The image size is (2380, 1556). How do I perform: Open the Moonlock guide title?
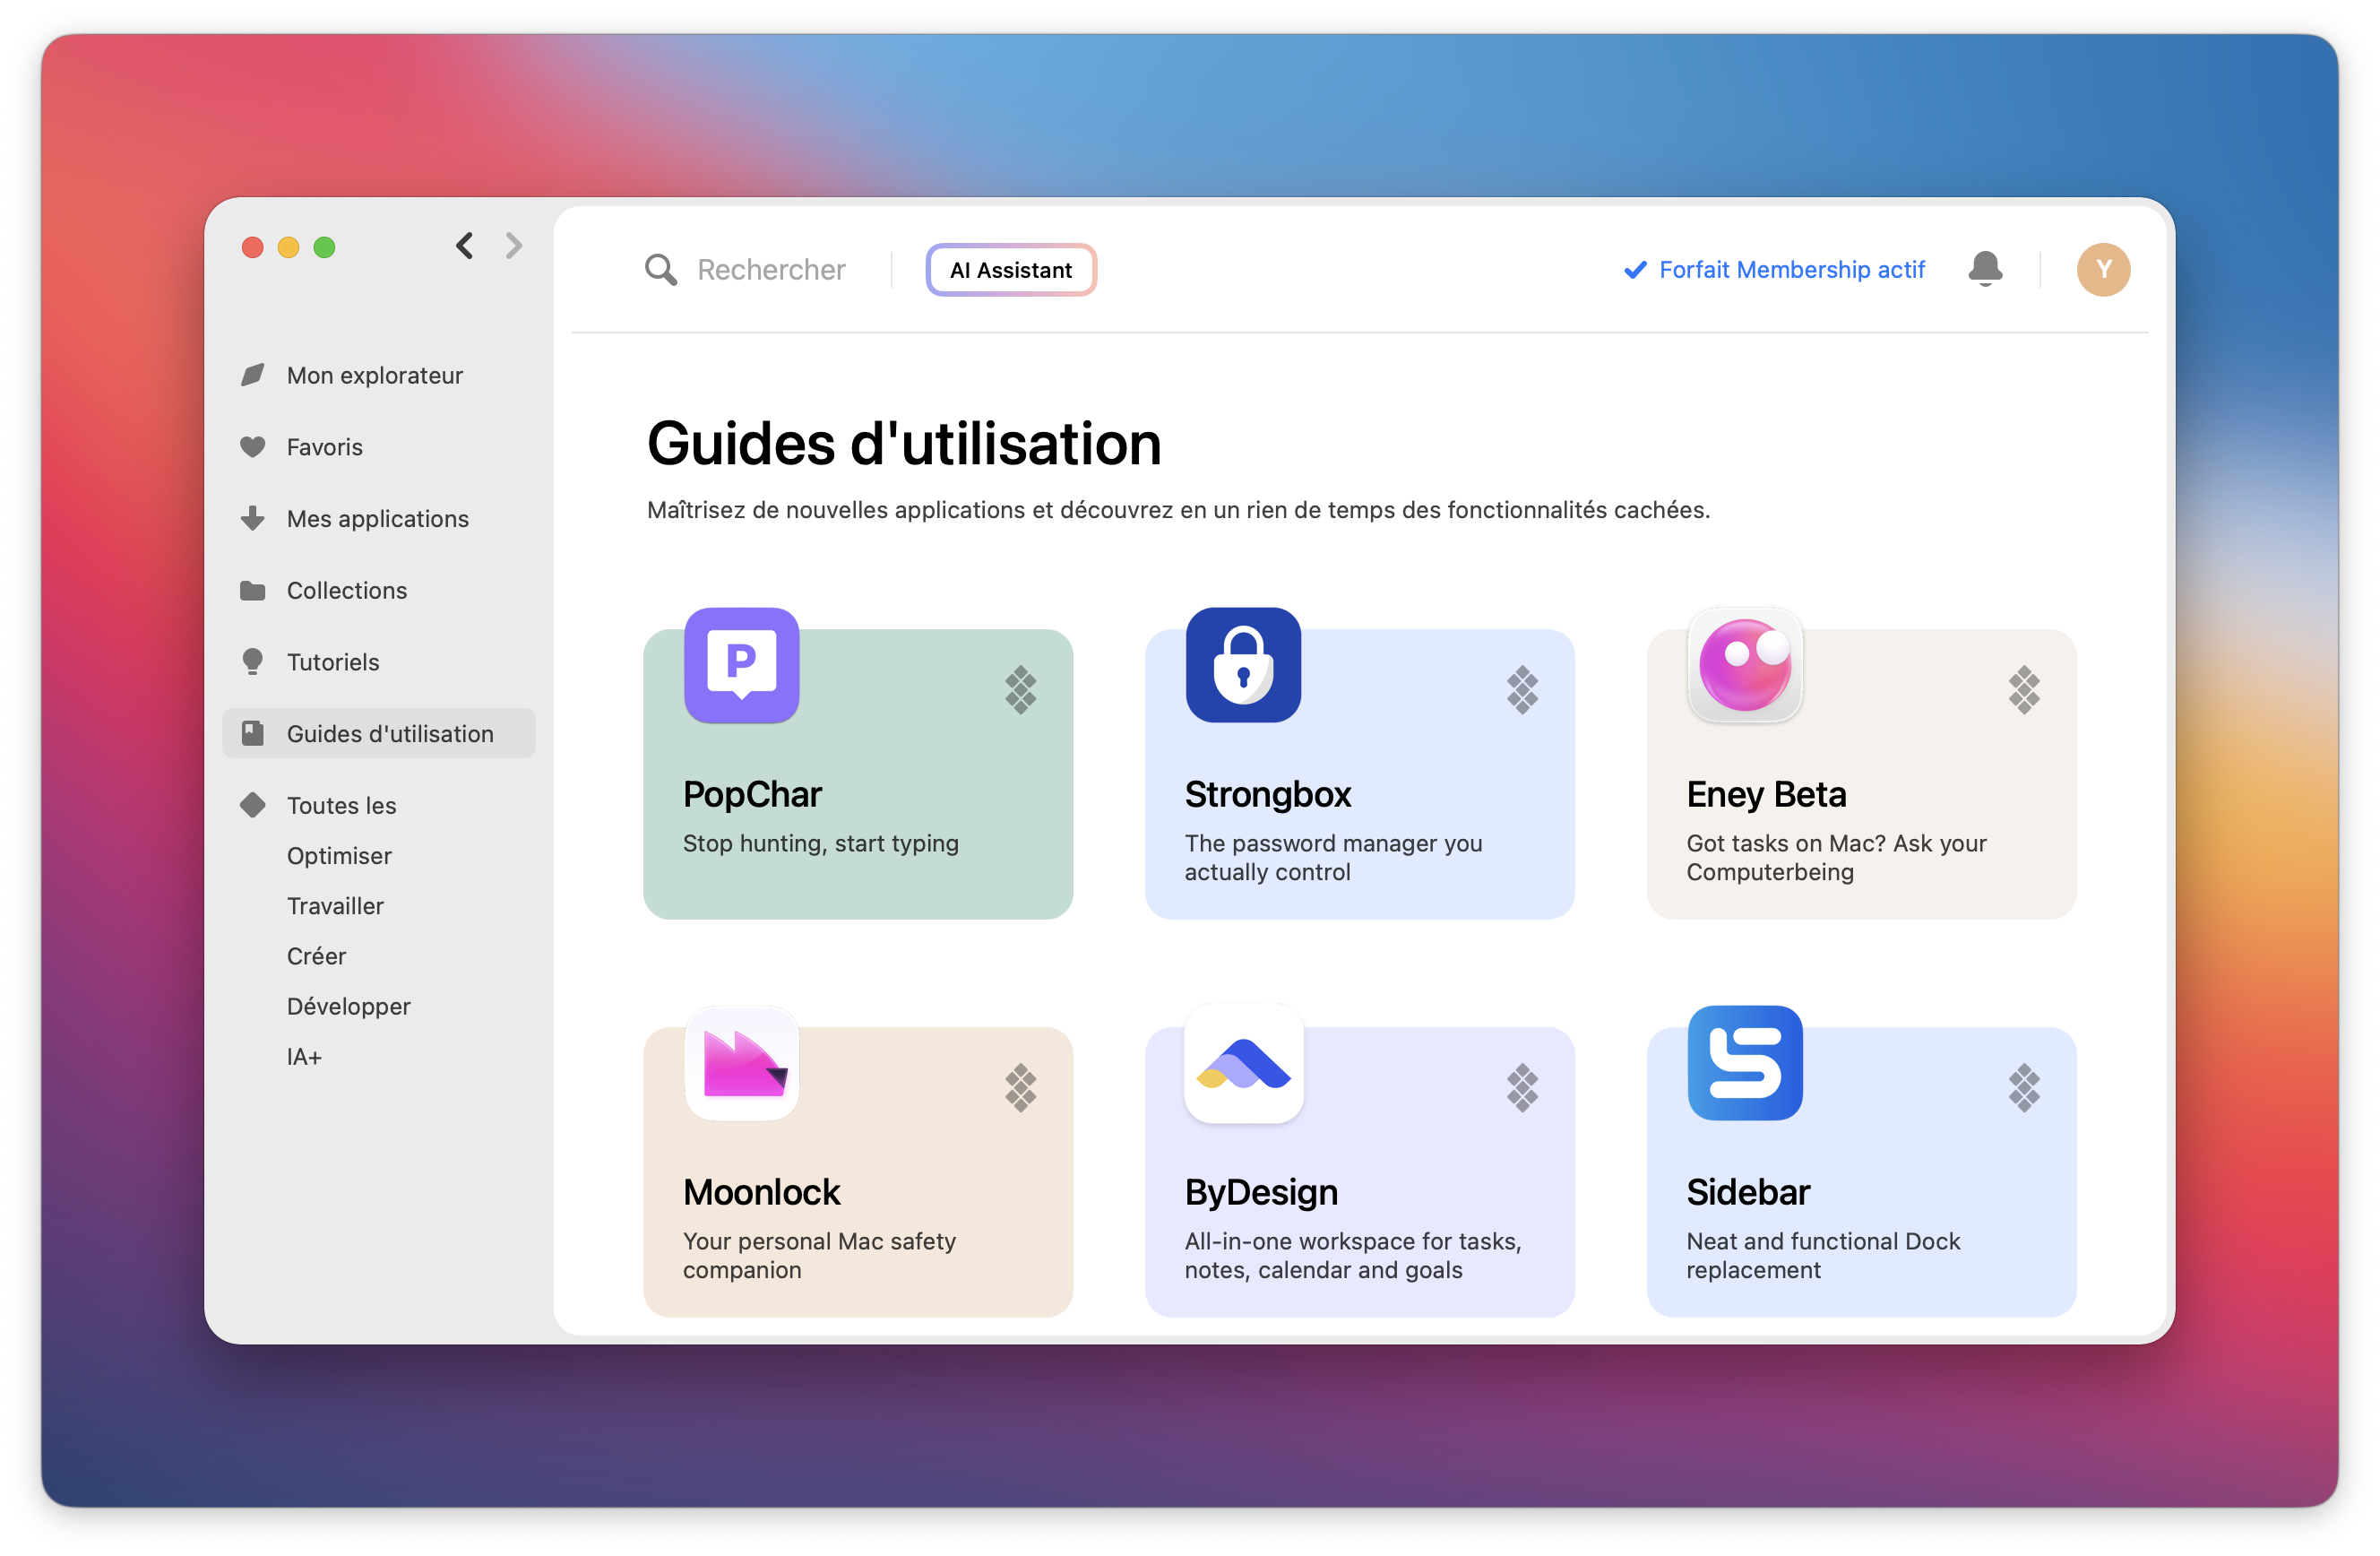pos(762,1192)
